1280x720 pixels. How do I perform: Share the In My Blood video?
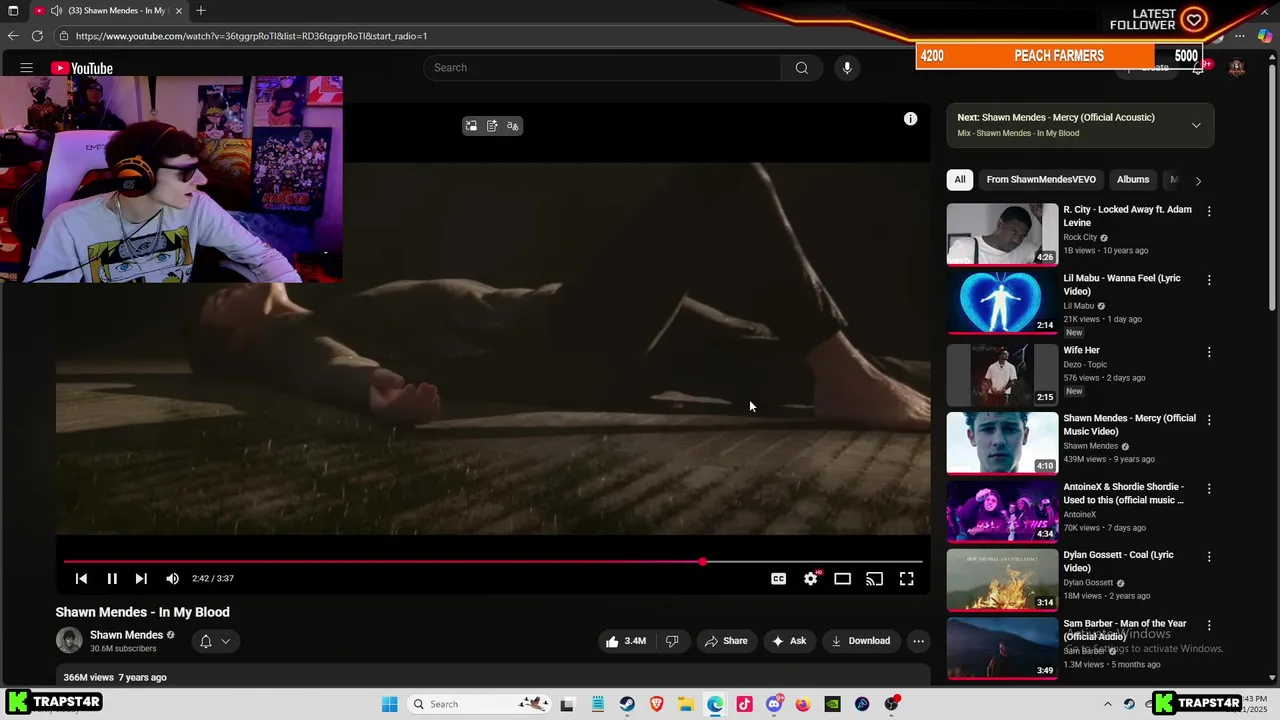click(726, 641)
